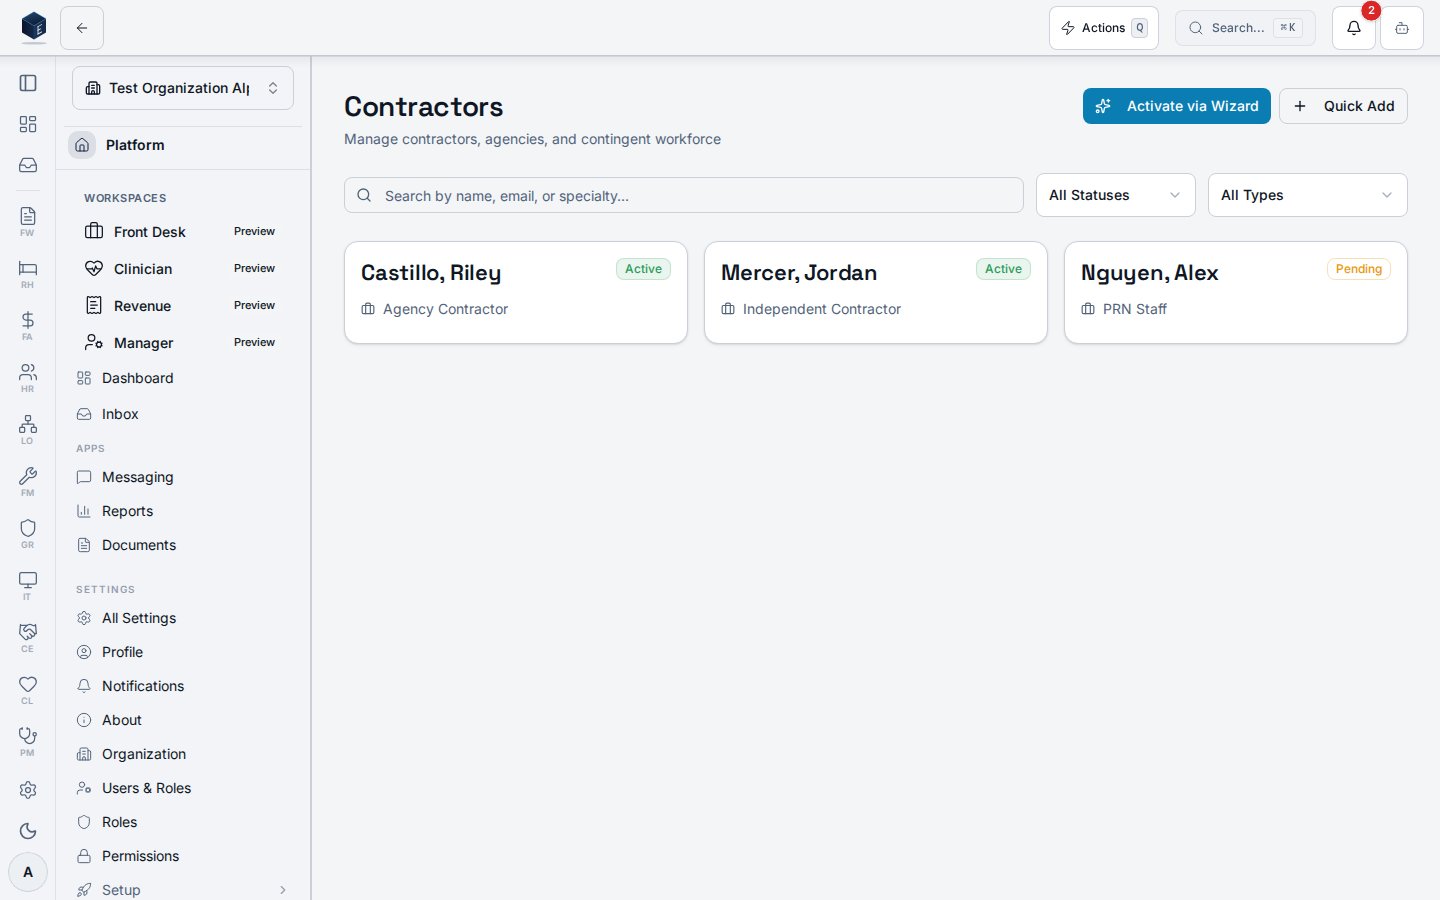Open the notifications bell icon
This screenshot has height=900, width=1440.
pyautogui.click(x=1353, y=28)
